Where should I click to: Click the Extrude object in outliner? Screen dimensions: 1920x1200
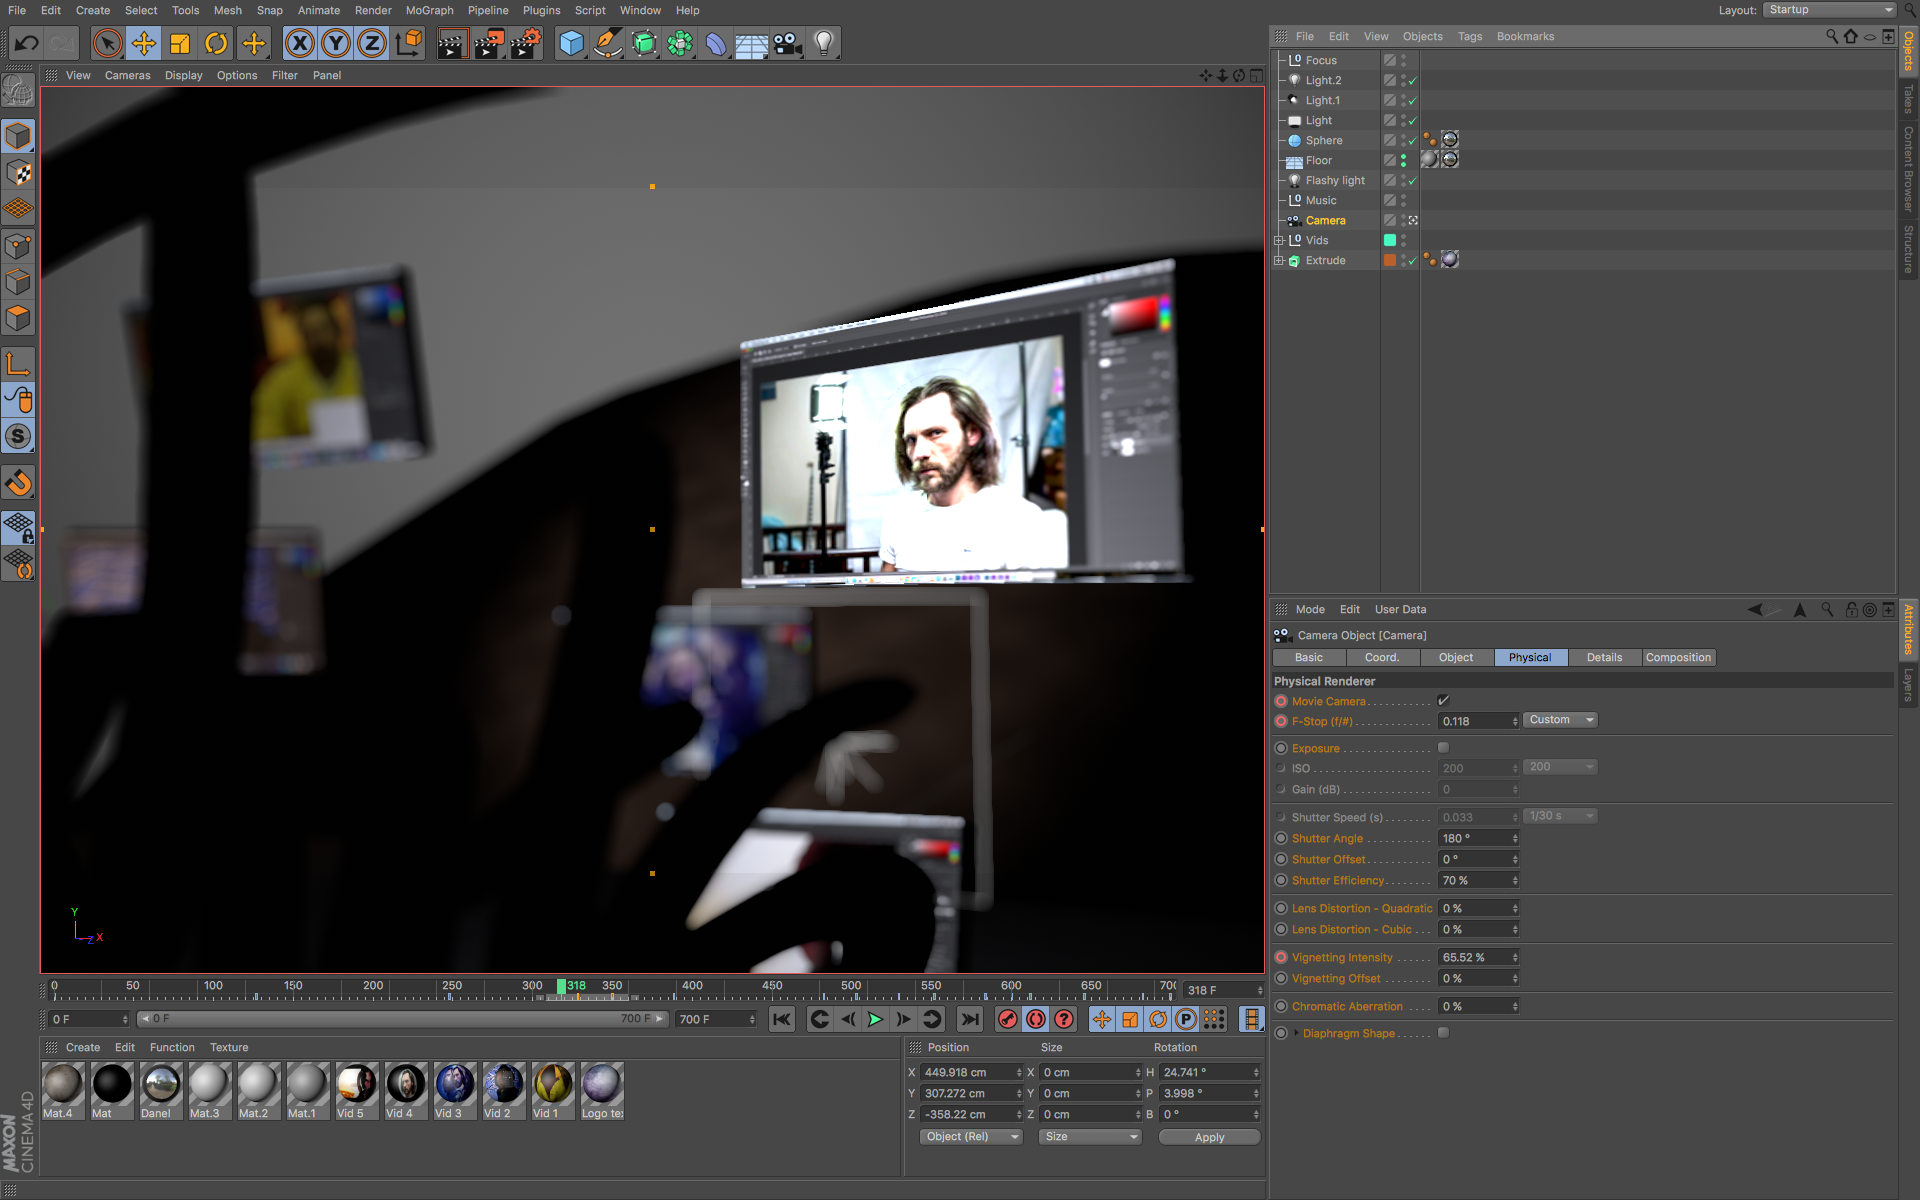coord(1327,260)
